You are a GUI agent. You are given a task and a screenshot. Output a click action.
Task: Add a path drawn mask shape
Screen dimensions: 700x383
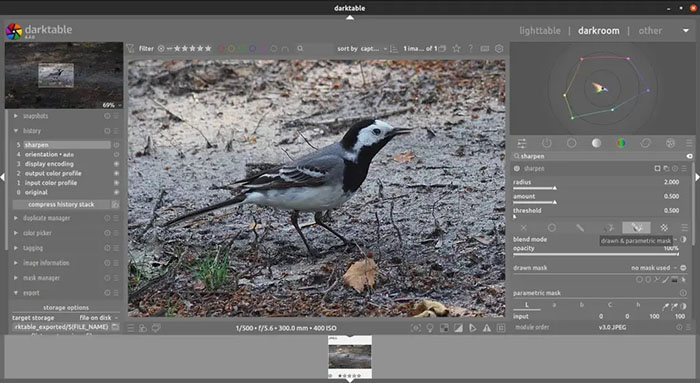(x=657, y=280)
